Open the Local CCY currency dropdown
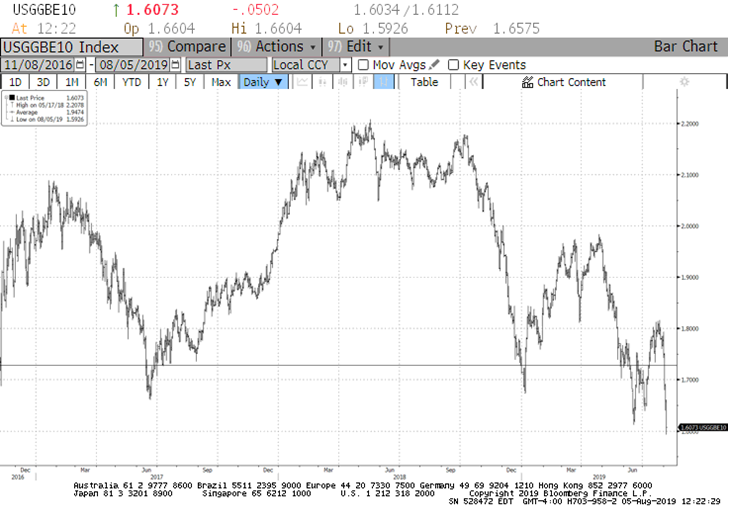This screenshot has height=525, width=729. (345, 65)
